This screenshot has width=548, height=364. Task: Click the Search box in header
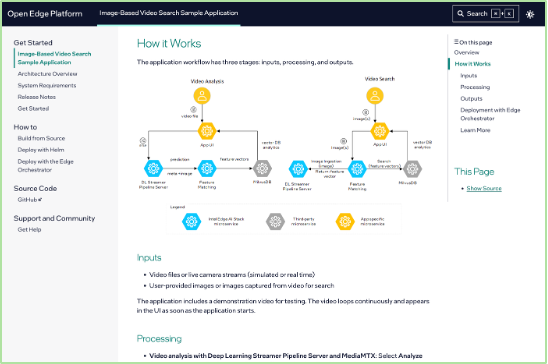485,14
